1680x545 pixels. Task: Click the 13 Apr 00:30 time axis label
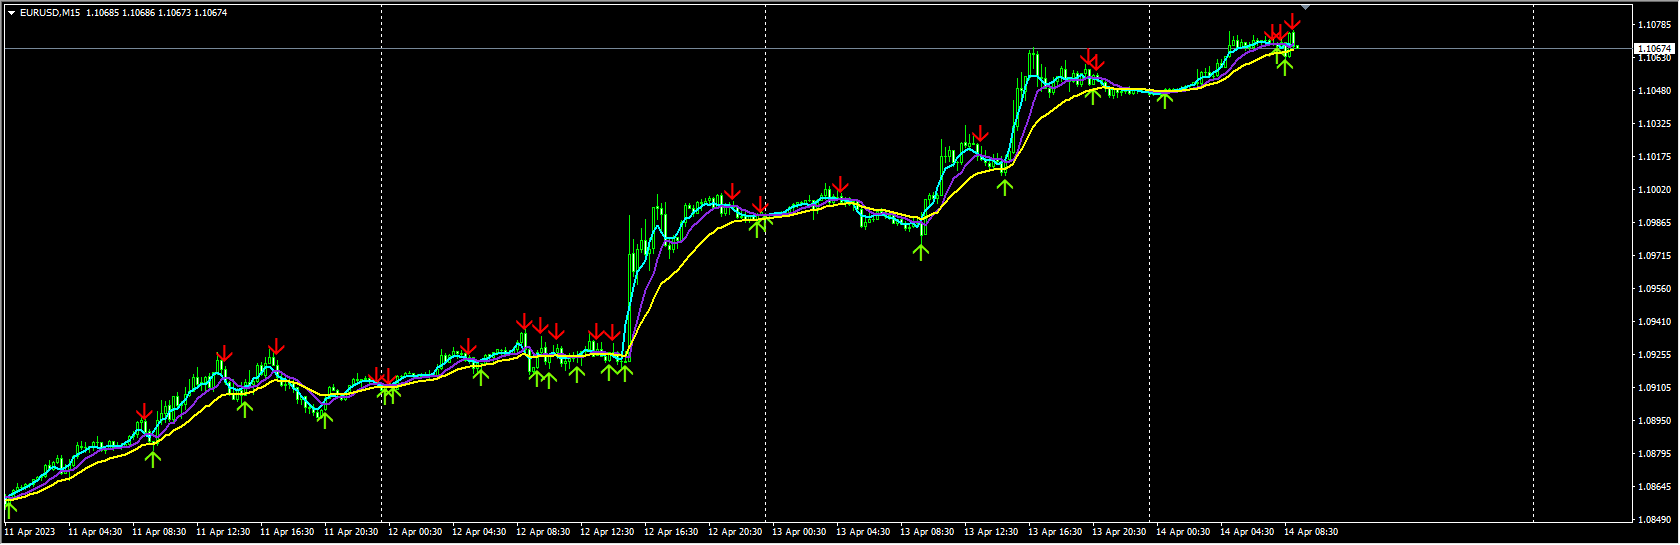pos(799,532)
